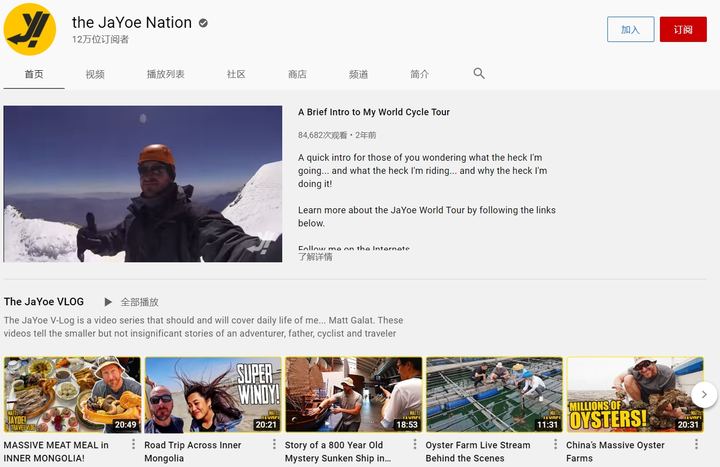
Task: Click the 全部播放 play all link
Action: pos(140,302)
